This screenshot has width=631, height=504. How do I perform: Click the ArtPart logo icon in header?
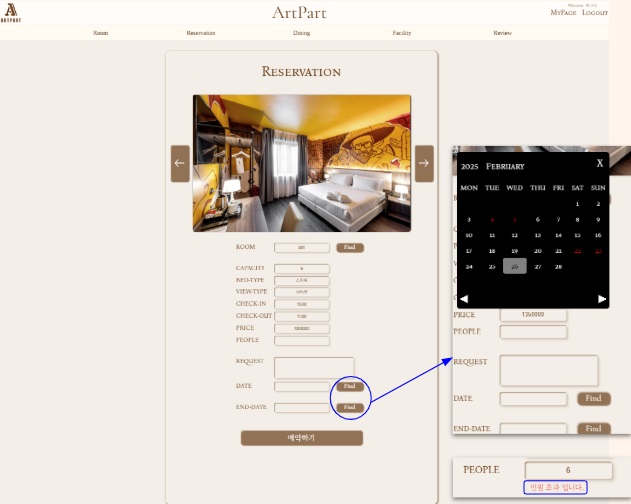[10, 12]
